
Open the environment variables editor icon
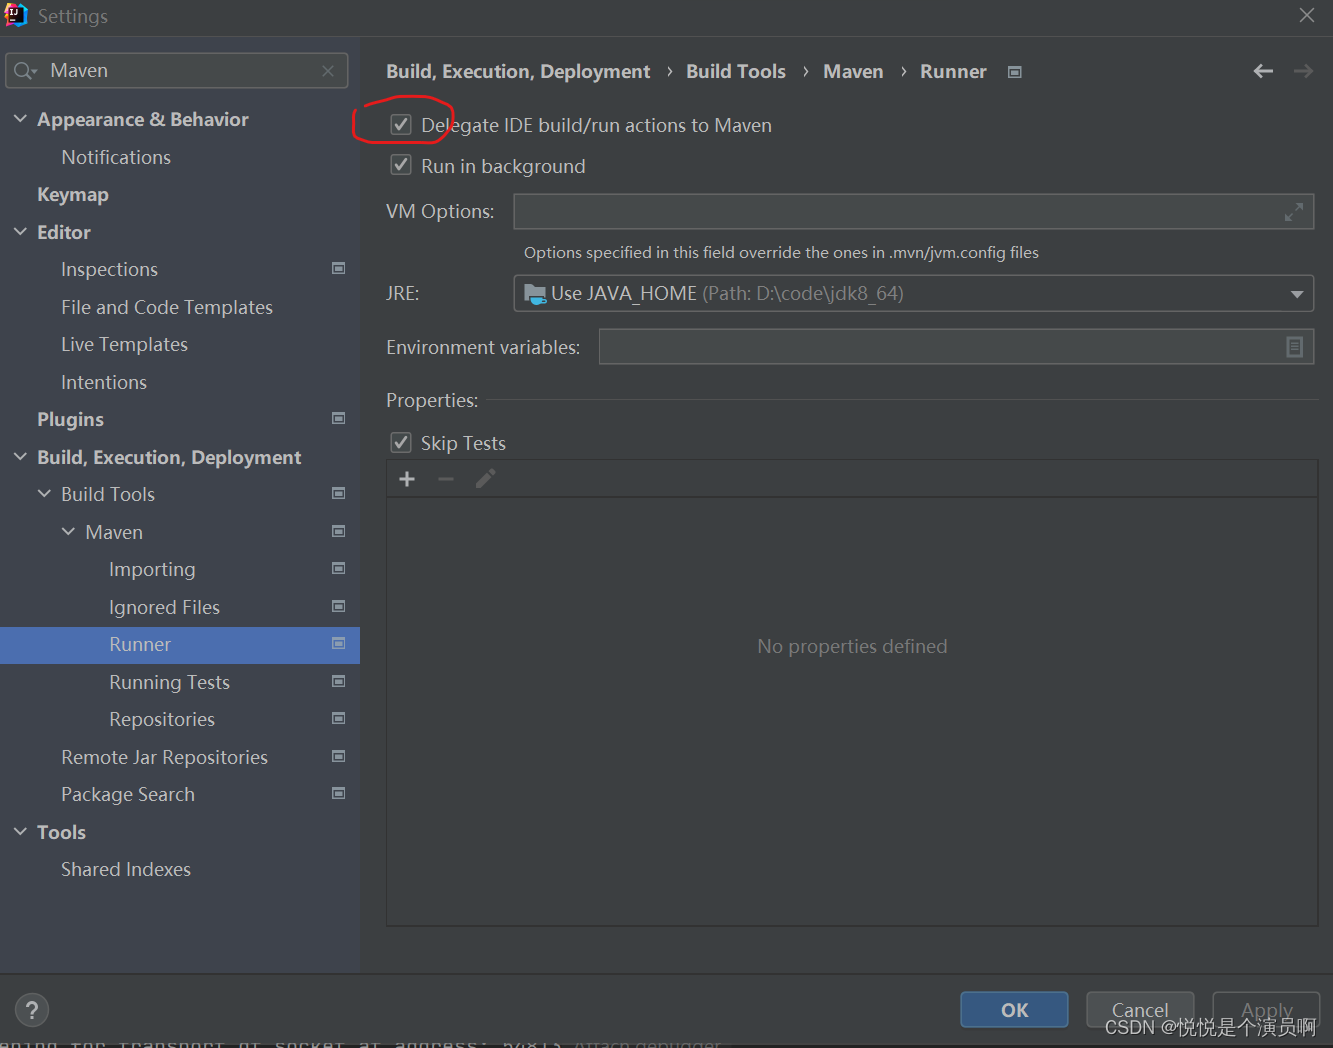point(1294,347)
